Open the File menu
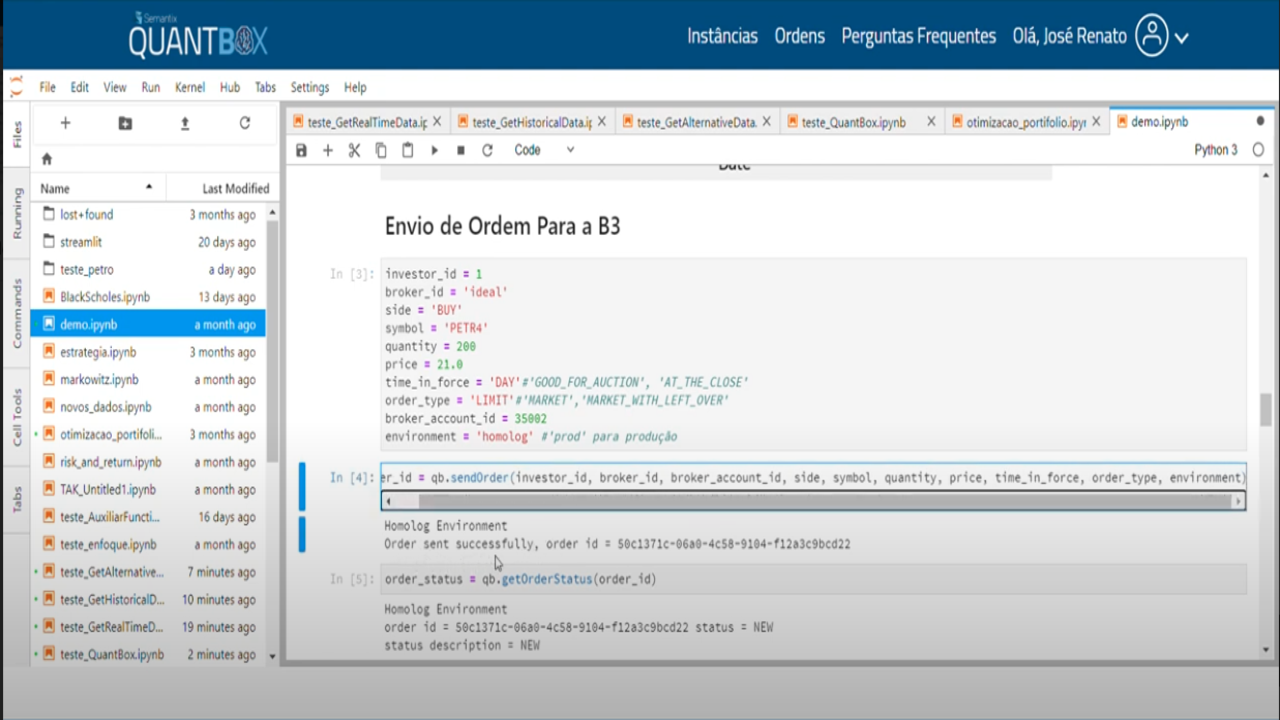This screenshot has width=1280, height=720. coord(48,87)
